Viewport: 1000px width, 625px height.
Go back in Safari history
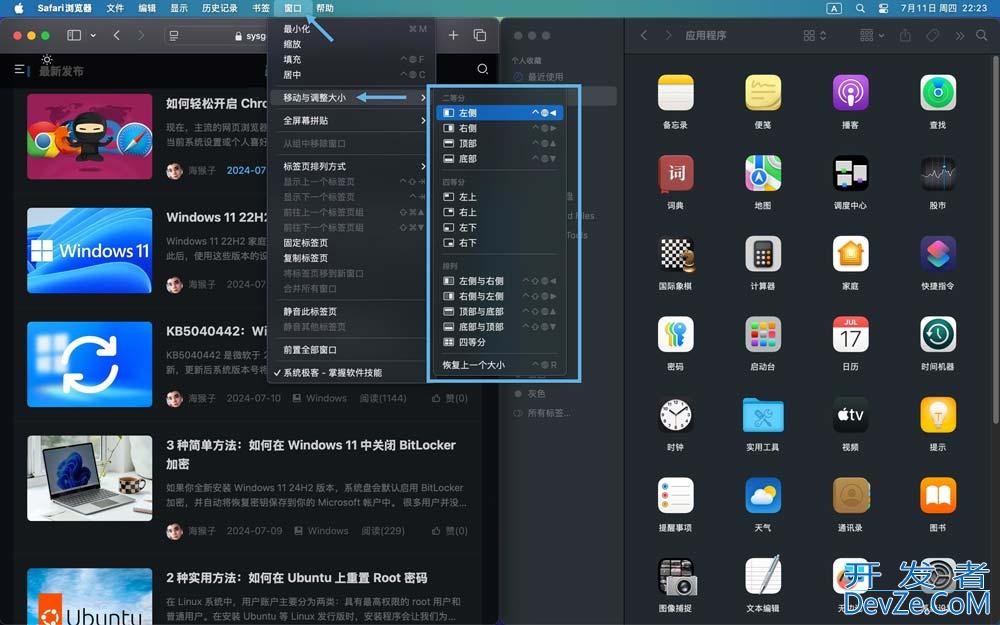[x=116, y=35]
